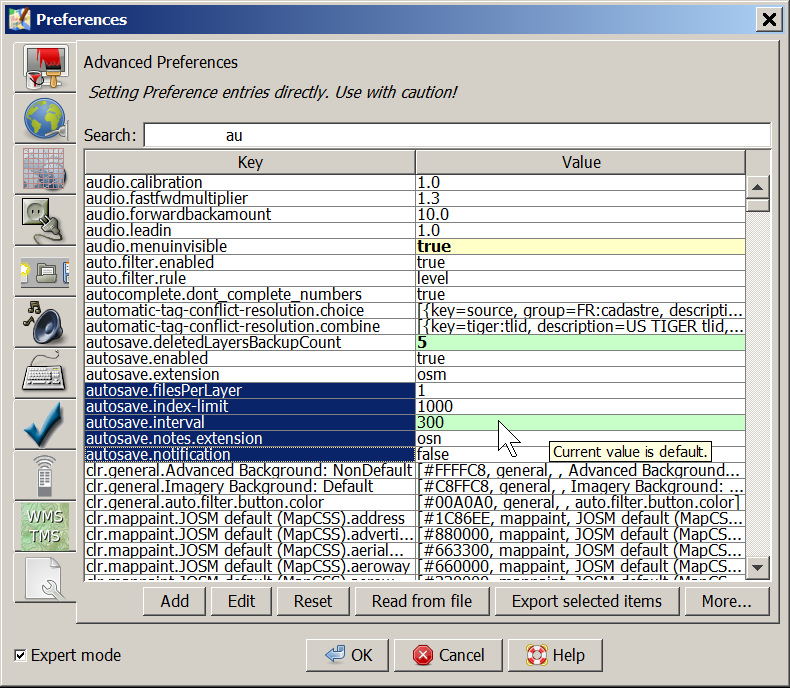Open WMS TMS imagery preferences
The image size is (790, 688).
coord(44,526)
